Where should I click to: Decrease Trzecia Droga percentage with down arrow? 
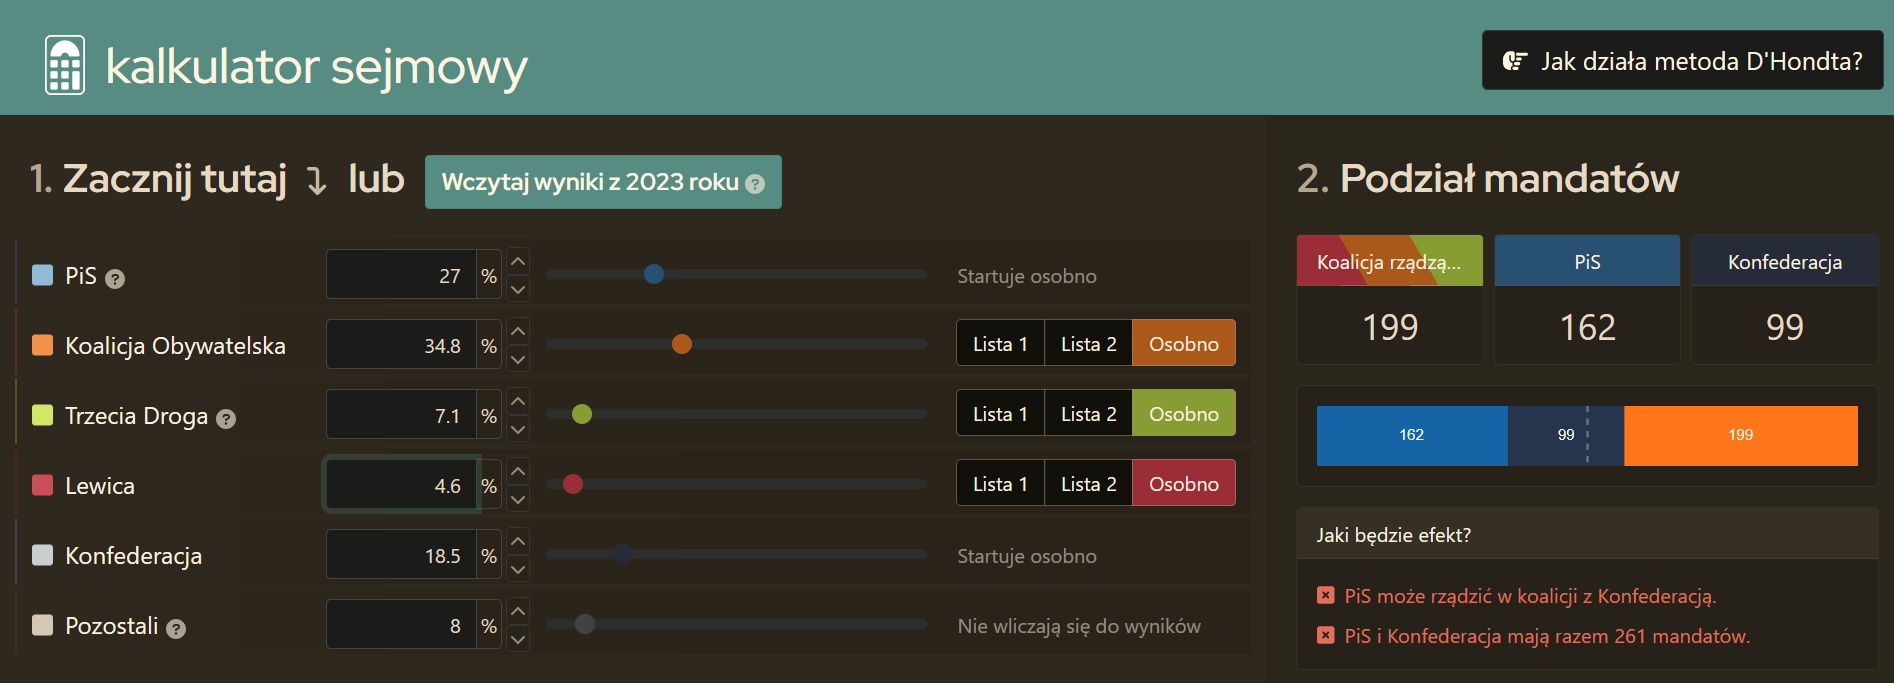click(x=518, y=429)
